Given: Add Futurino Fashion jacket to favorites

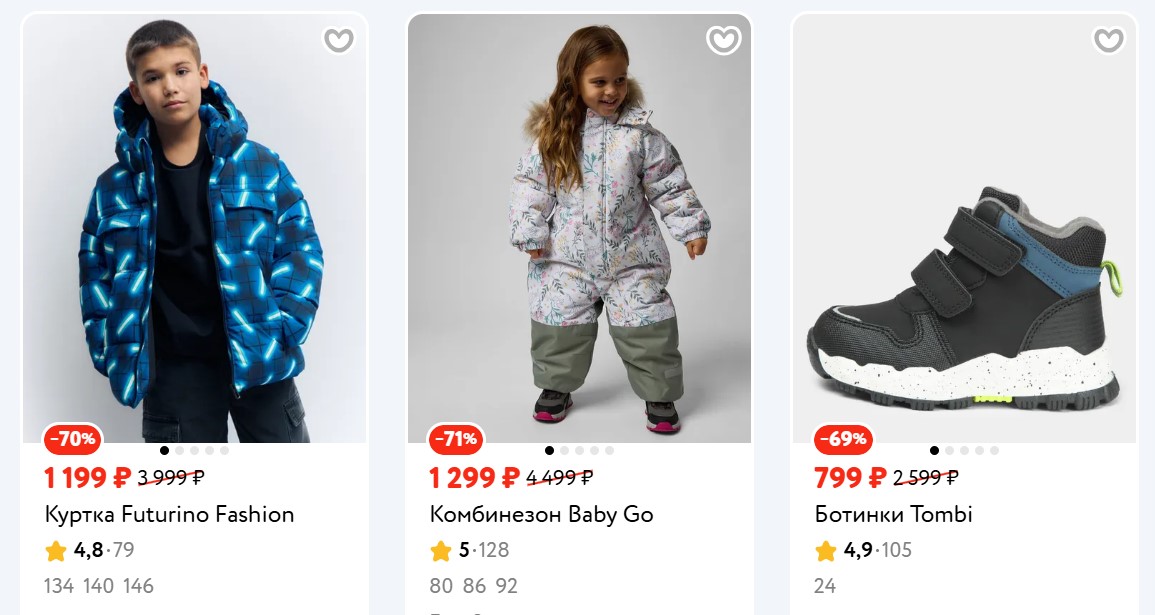Looking at the screenshot, I should pyautogui.click(x=339, y=40).
